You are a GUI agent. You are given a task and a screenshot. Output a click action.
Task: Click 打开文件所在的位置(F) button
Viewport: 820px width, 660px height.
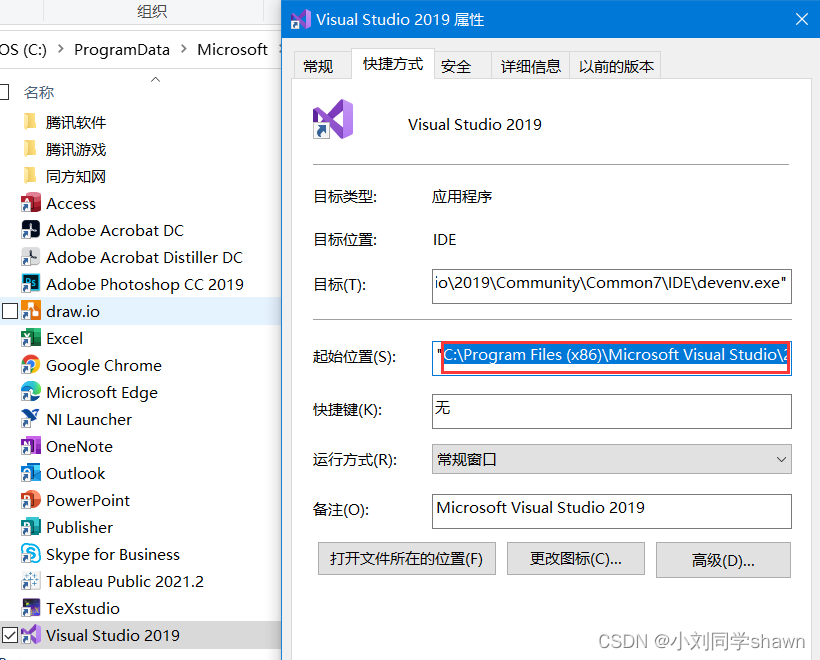(406, 559)
